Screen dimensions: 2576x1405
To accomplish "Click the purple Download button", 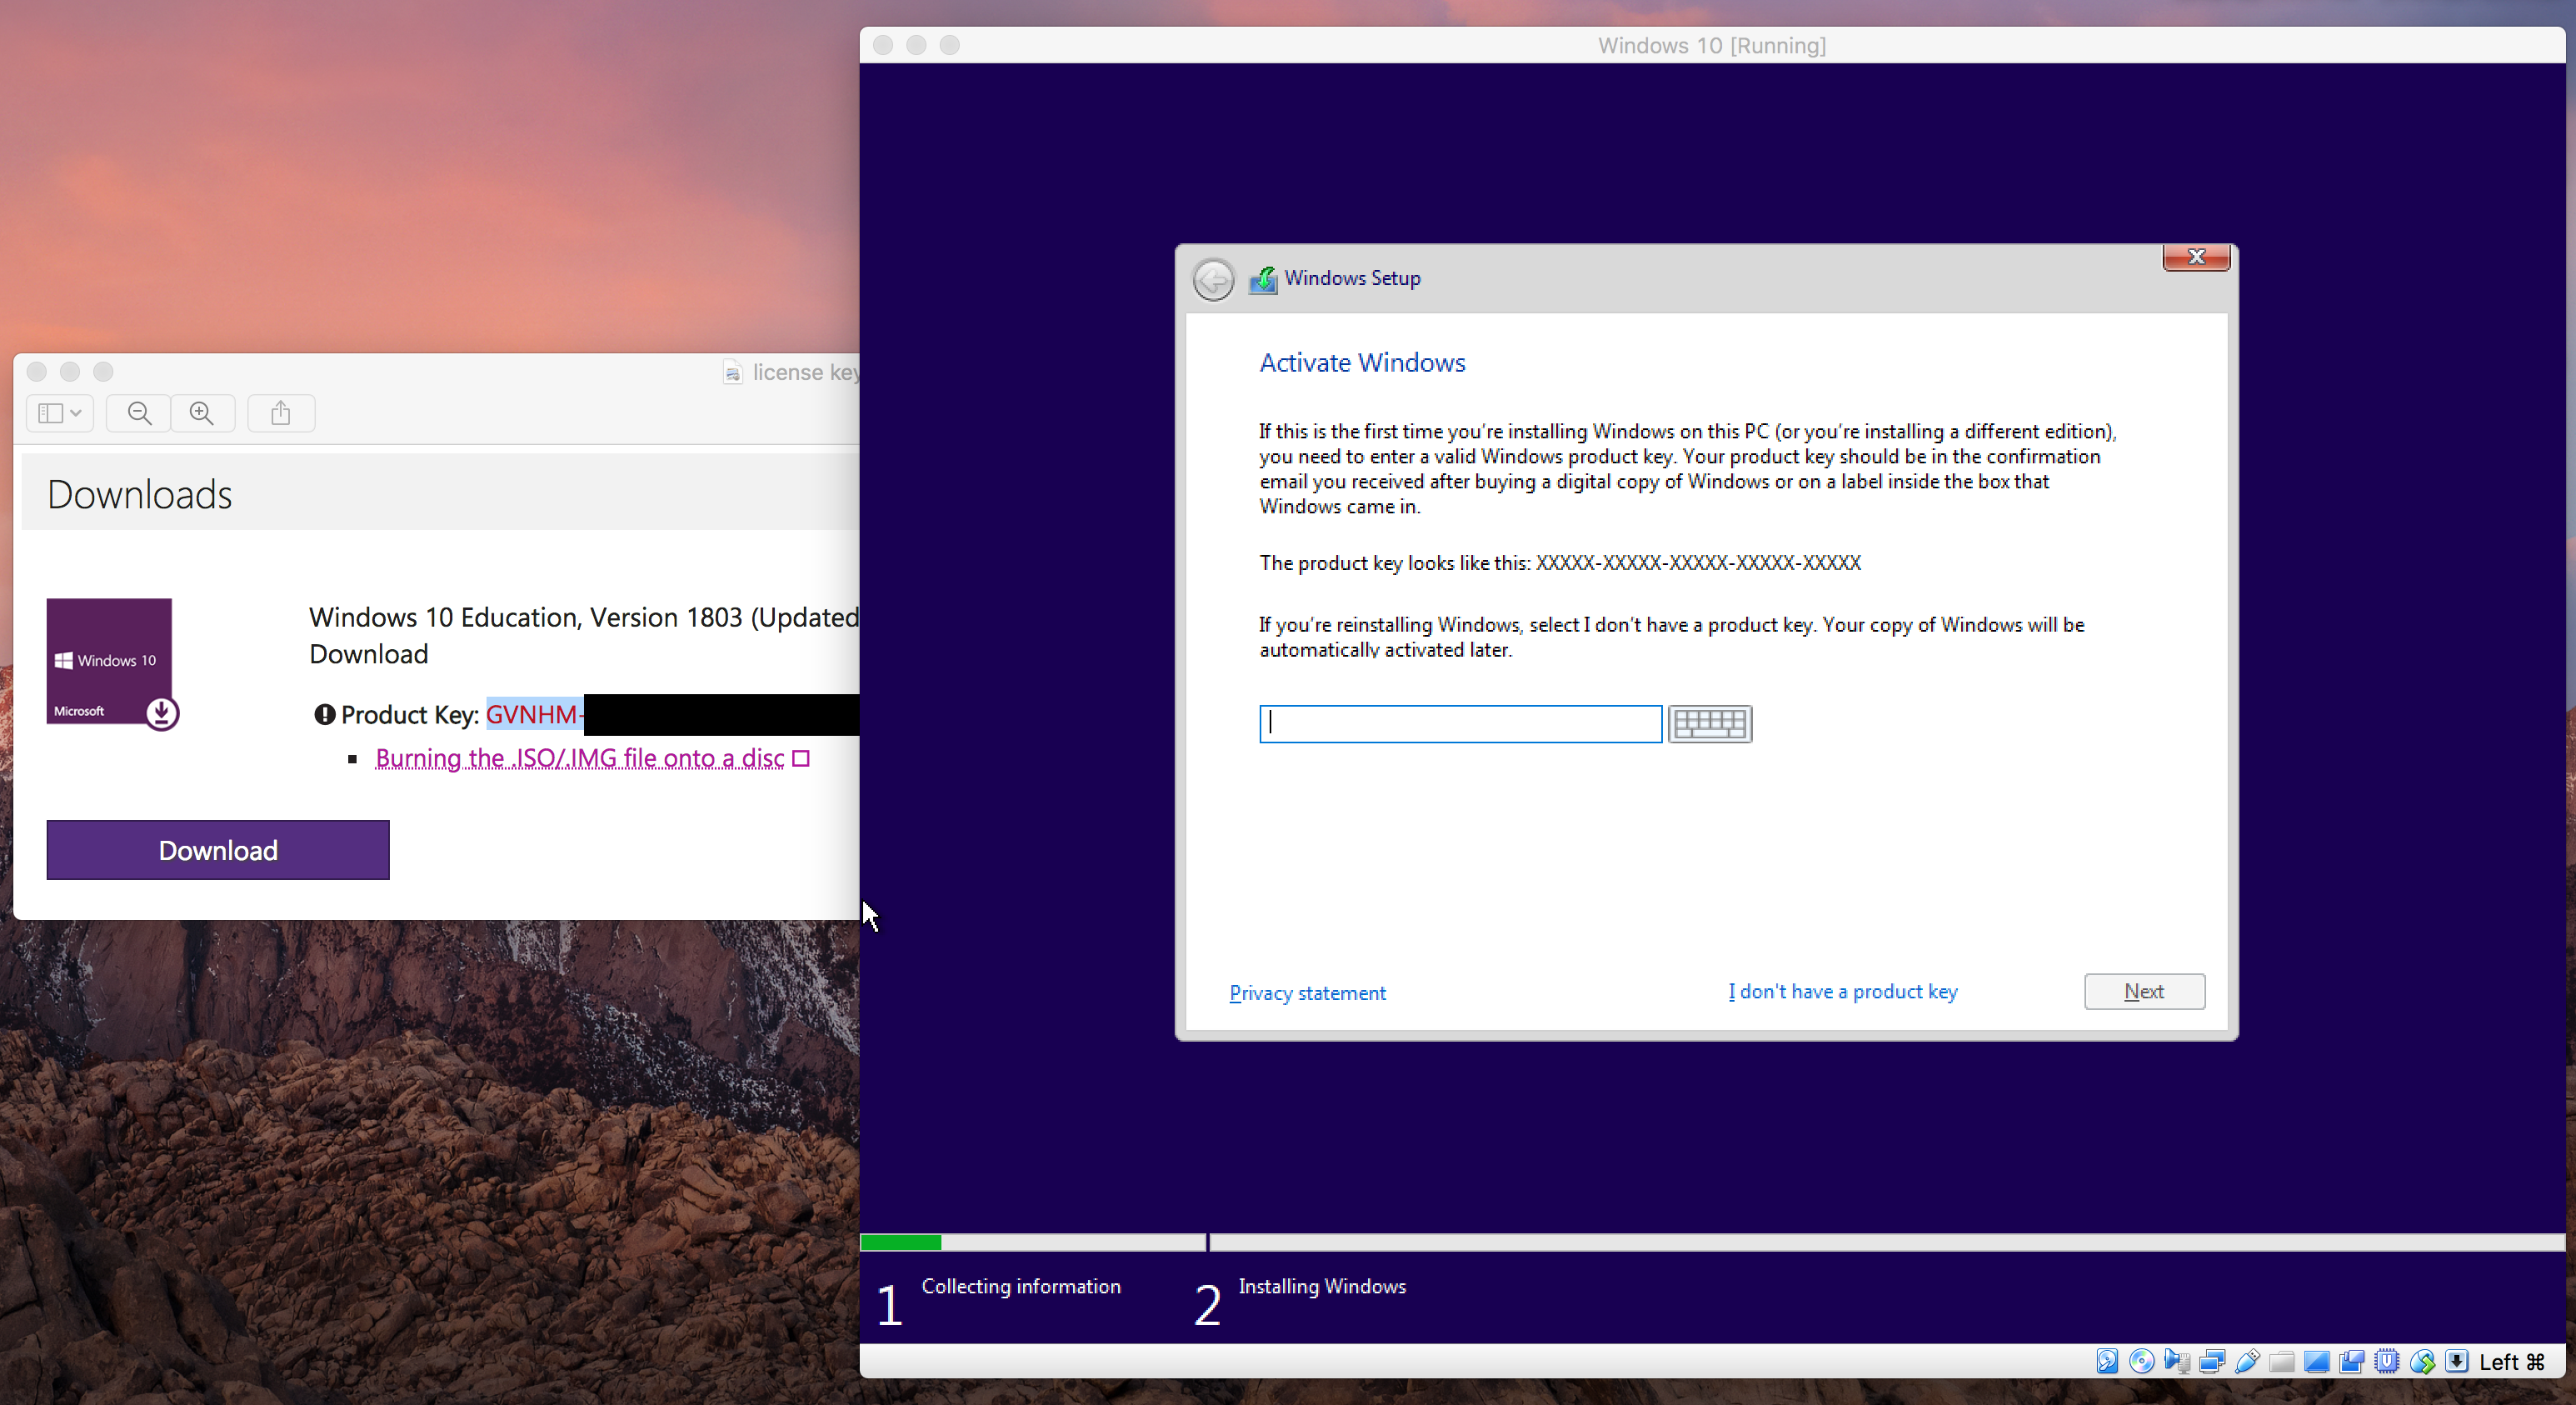I will tap(218, 850).
